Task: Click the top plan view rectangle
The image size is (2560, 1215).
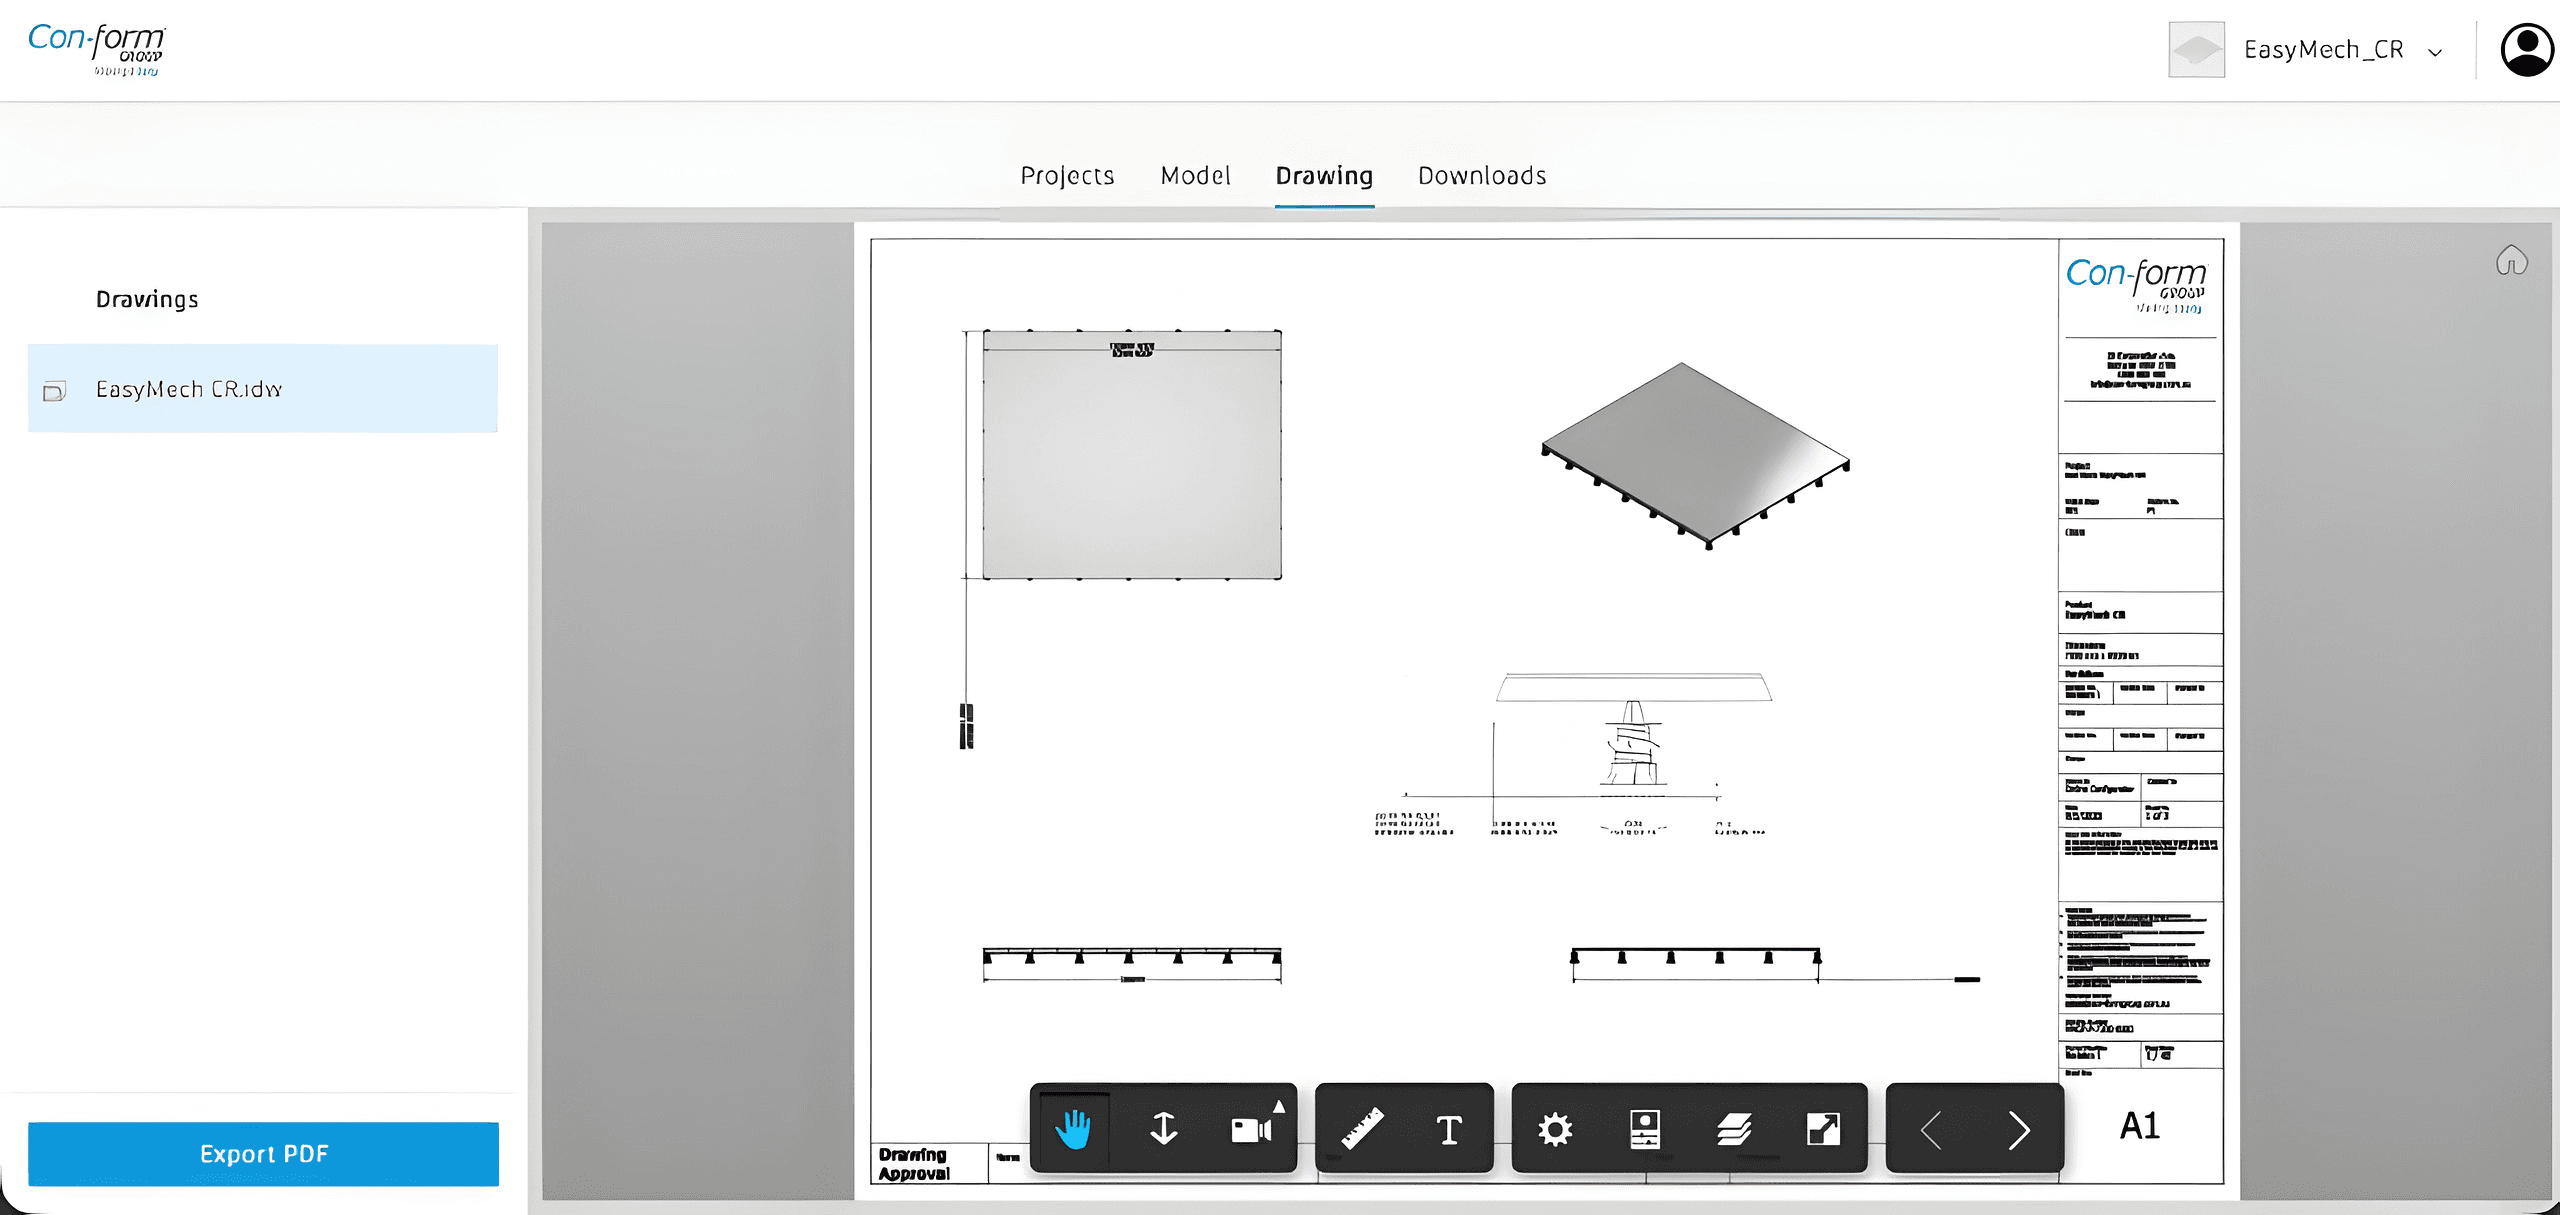Action: pos(1132,455)
